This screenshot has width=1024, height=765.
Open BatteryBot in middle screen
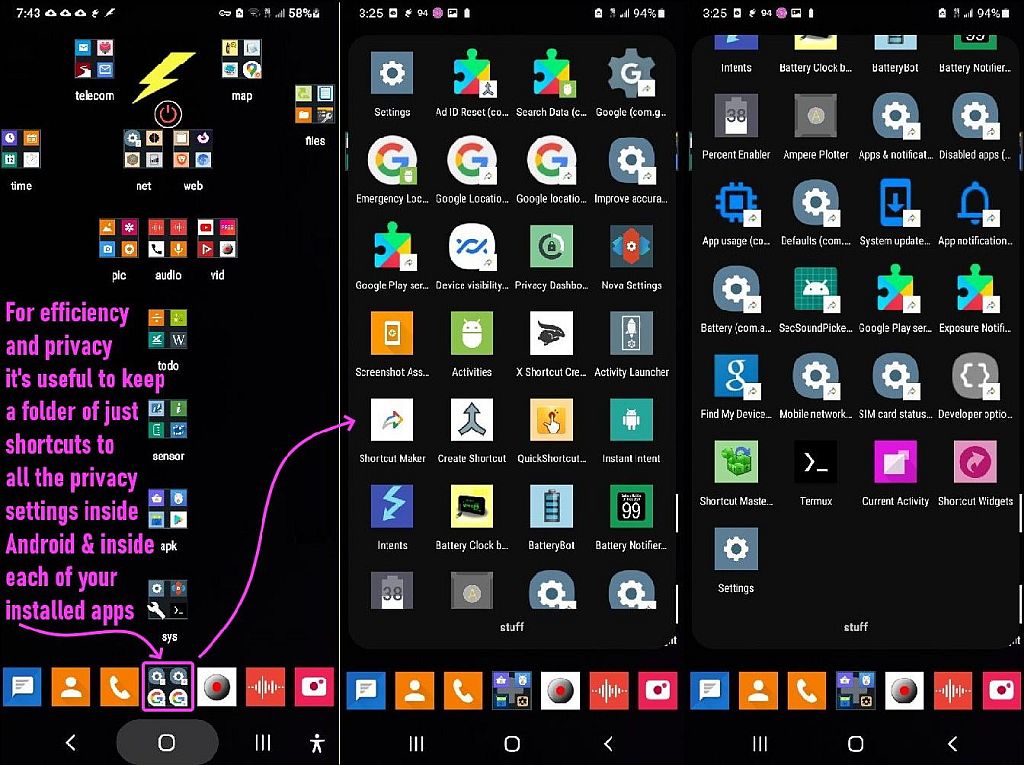click(552, 506)
